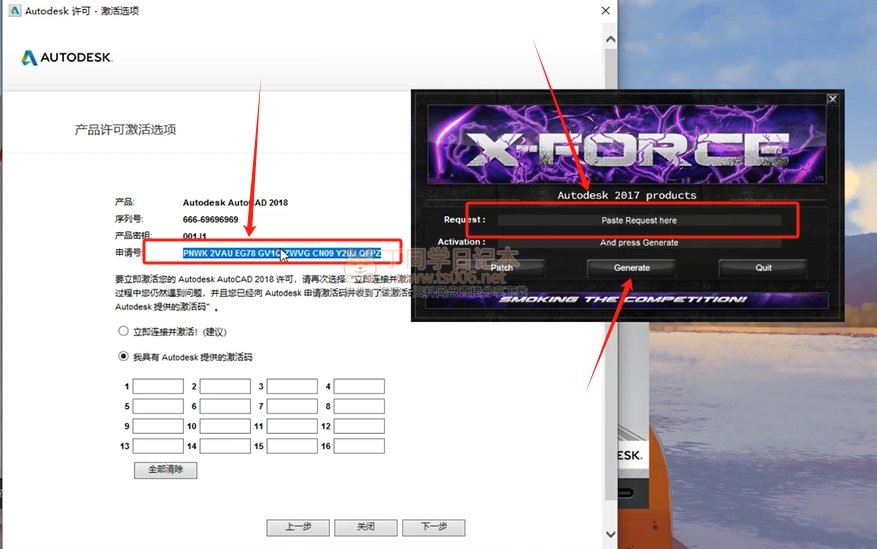
Task: Click the highlighted request code 'PNWK 2VAU EG78...'
Action: (282, 253)
